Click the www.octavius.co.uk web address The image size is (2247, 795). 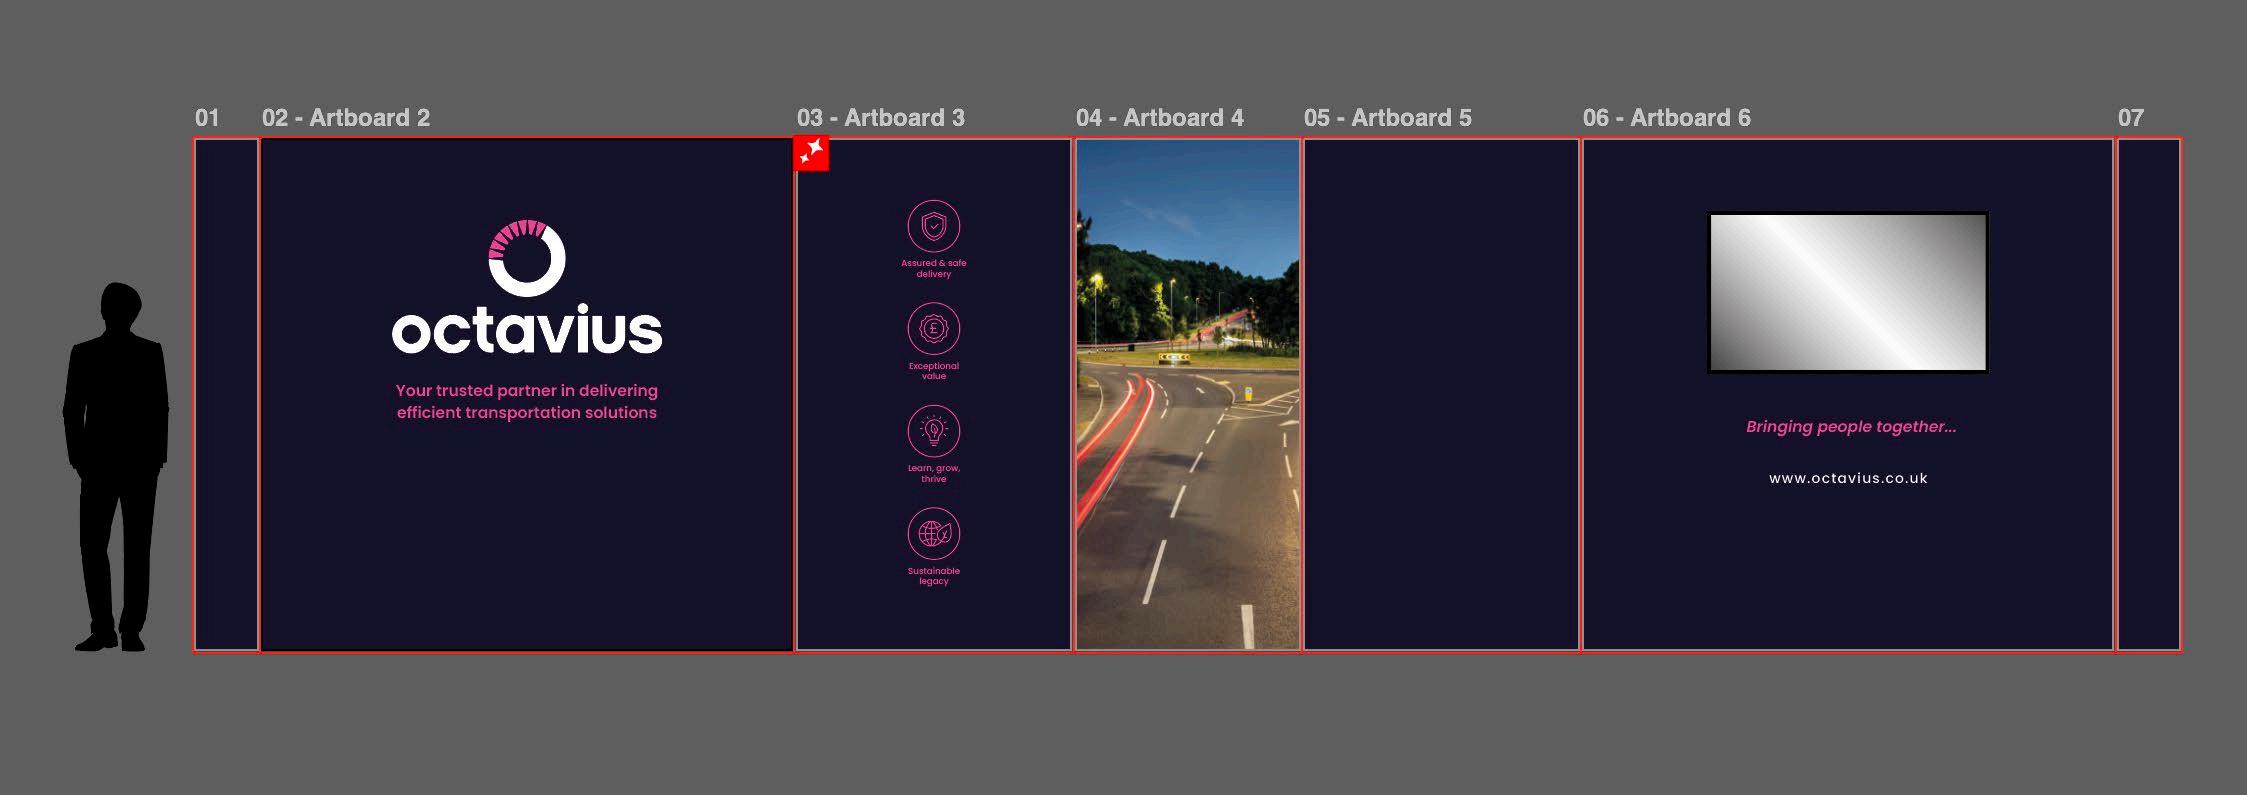click(1848, 478)
